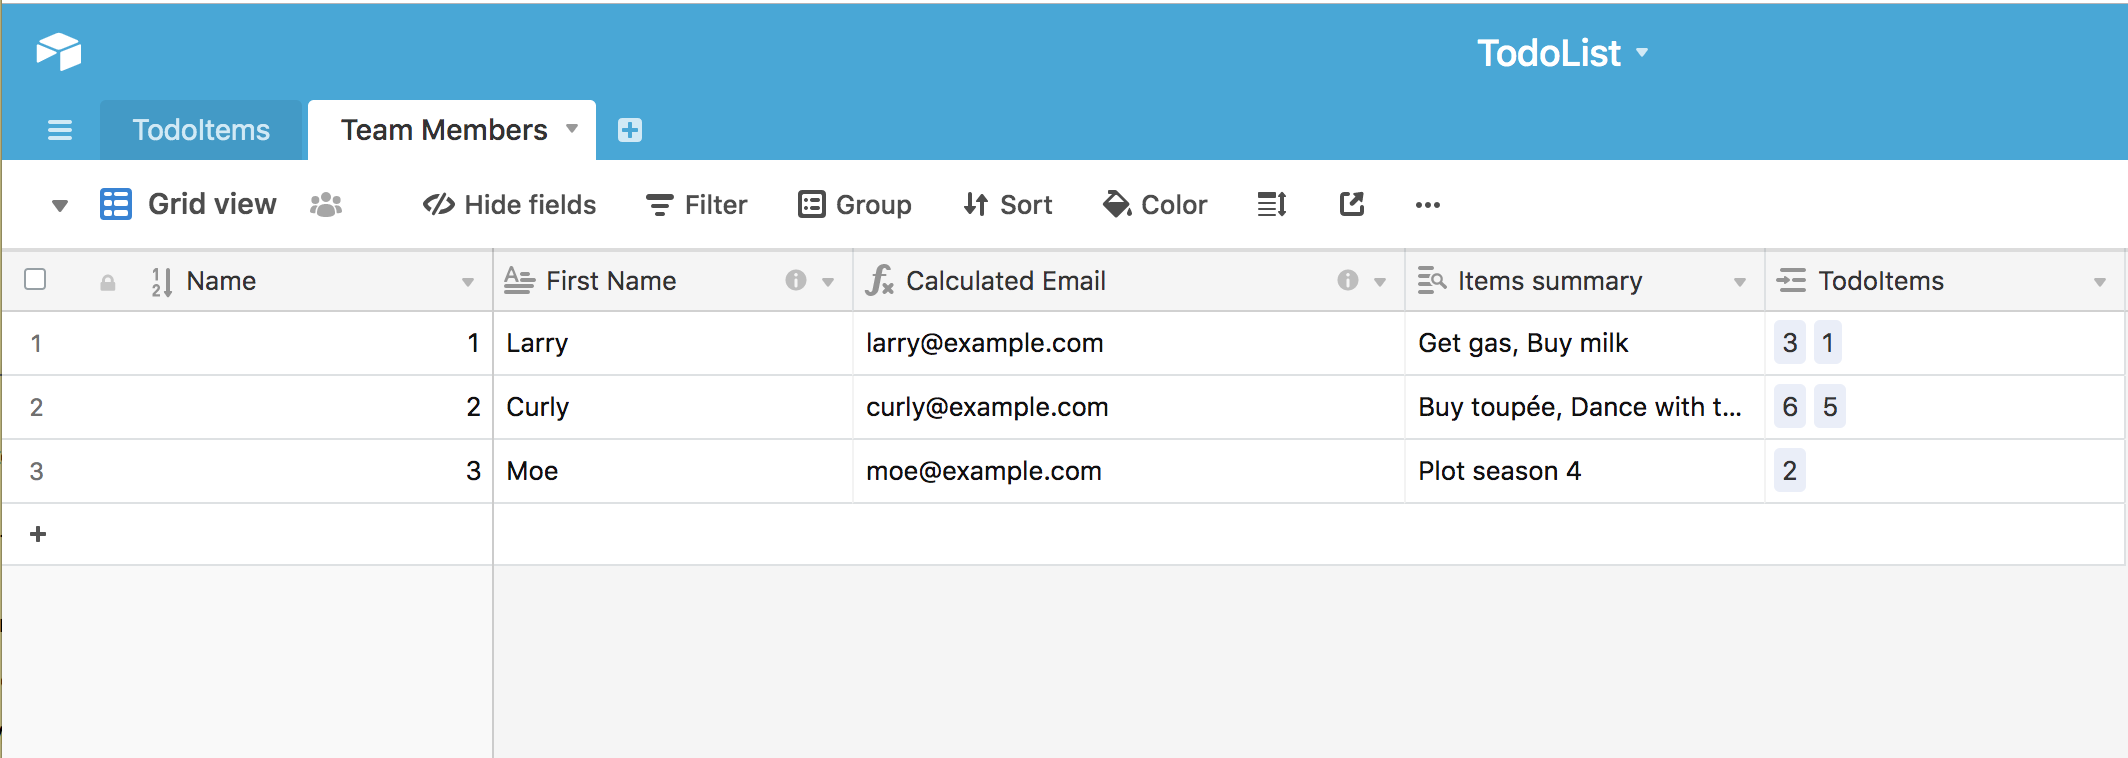
Task: Open TodoItems column dropdown arrow
Action: [x=2099, y=282]
